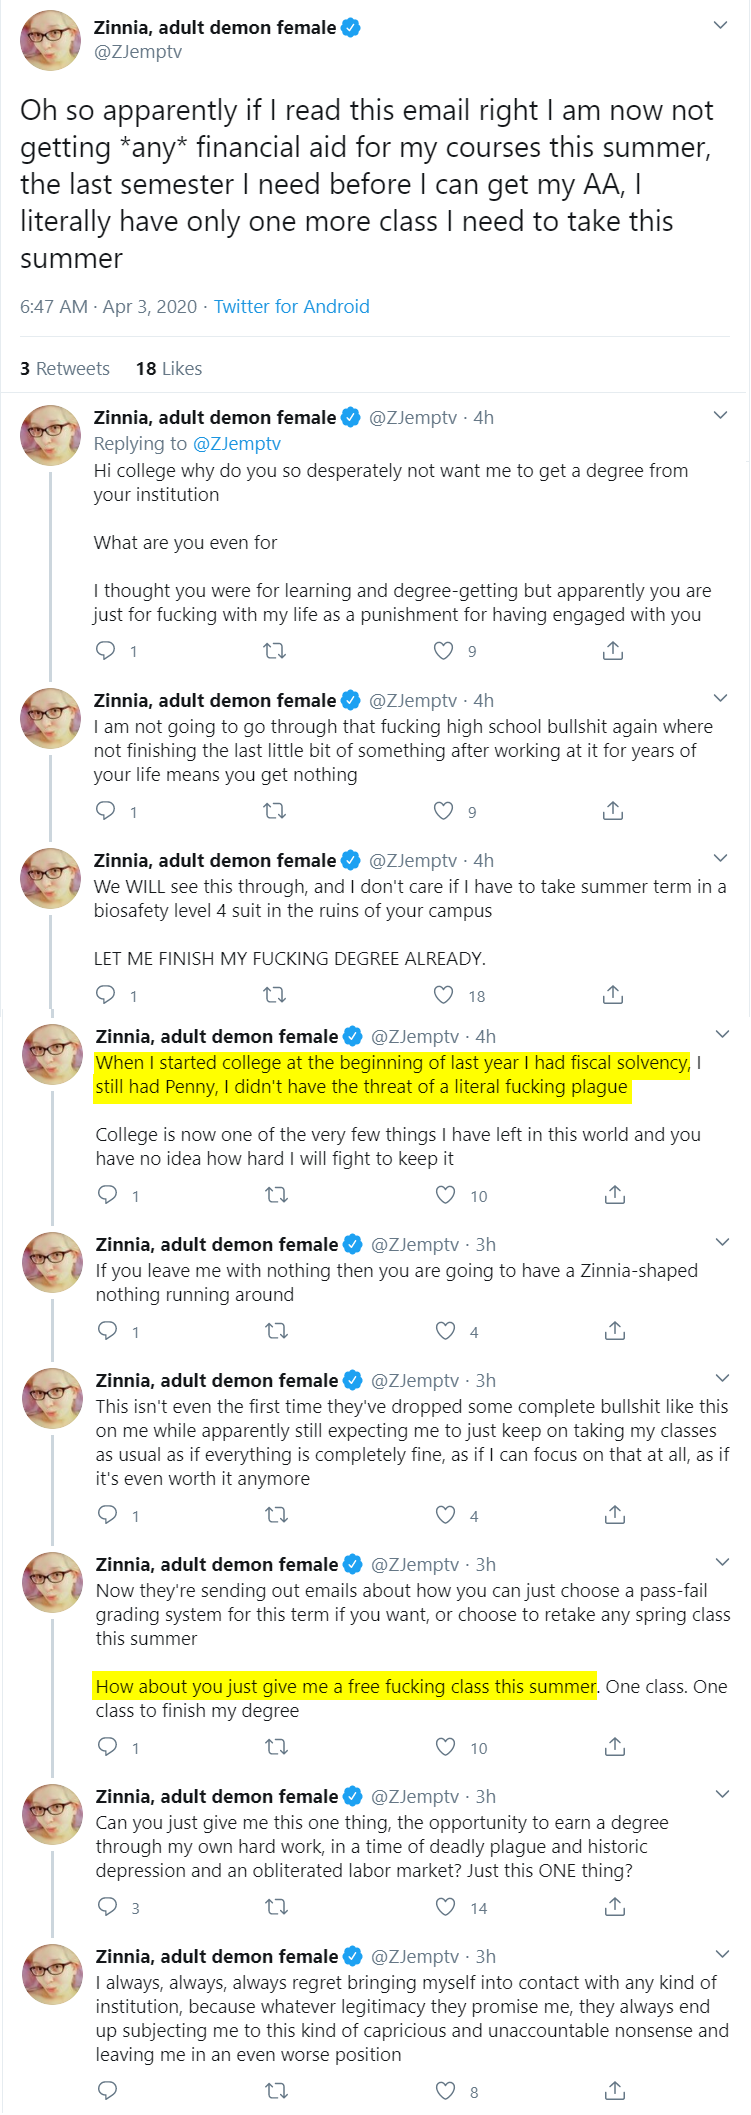Open the 'Twitter for Android' link
This screenshot has height=2115, width=751.
(x=292, y=307)
